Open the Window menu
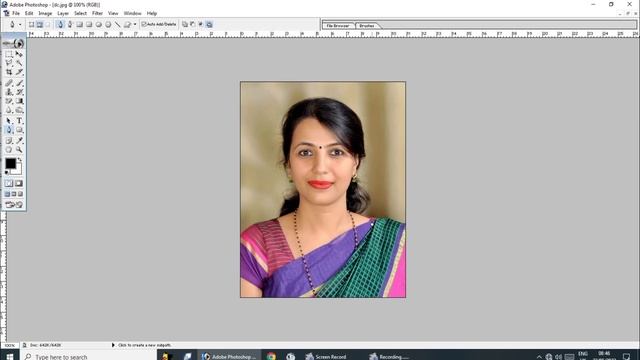The width and height of the screenshot is (640, 360). tap(132, 13)
